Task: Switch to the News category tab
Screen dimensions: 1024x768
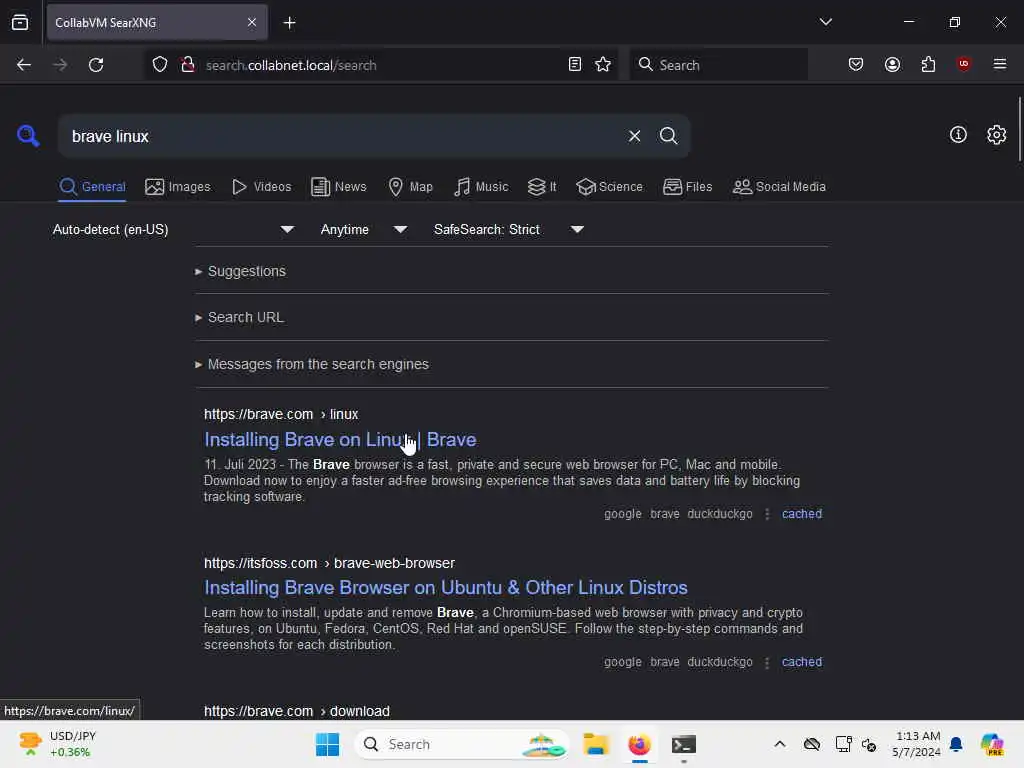Action: (338, 187)
